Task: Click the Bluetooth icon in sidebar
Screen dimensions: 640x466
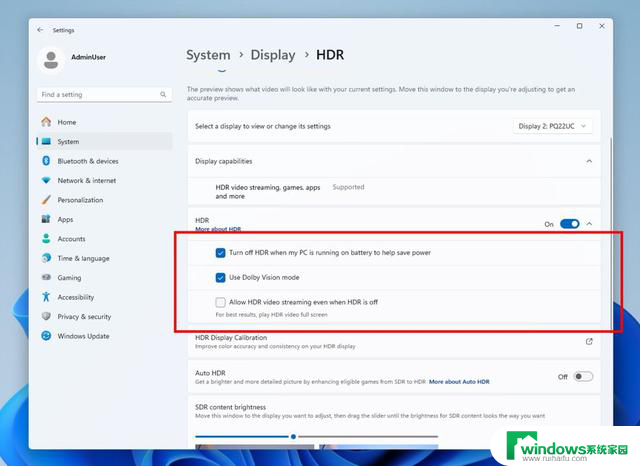Action: (x=46, y=161)
